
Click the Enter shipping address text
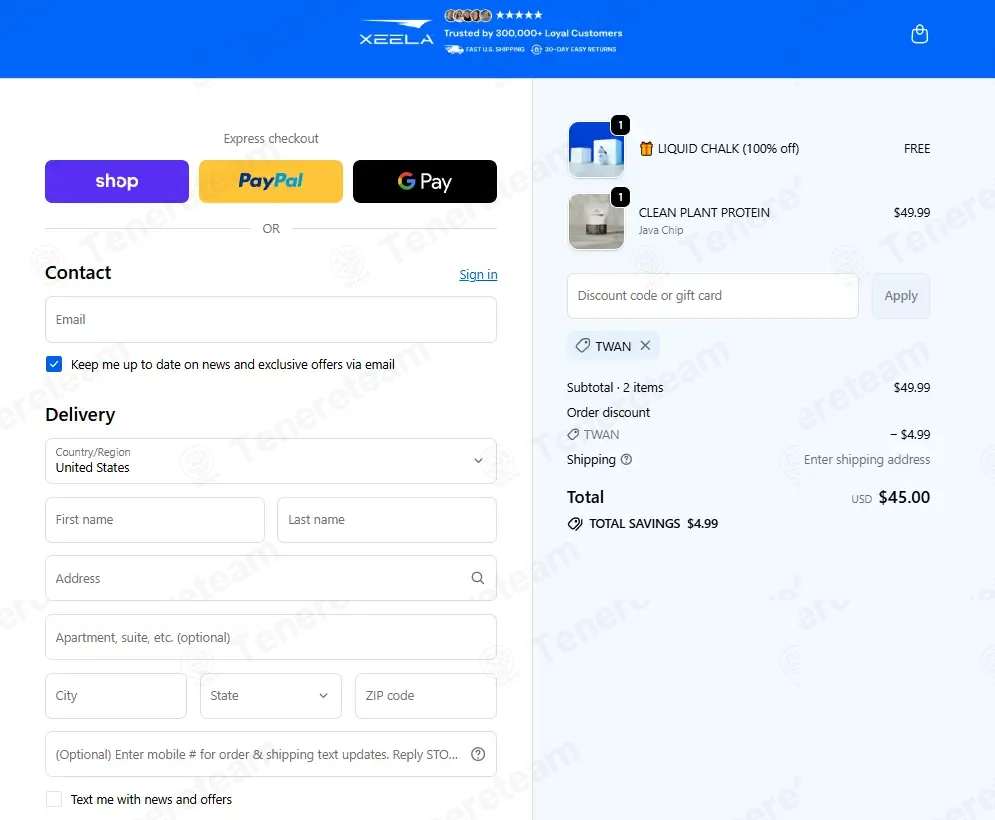[x=867, y=460]
